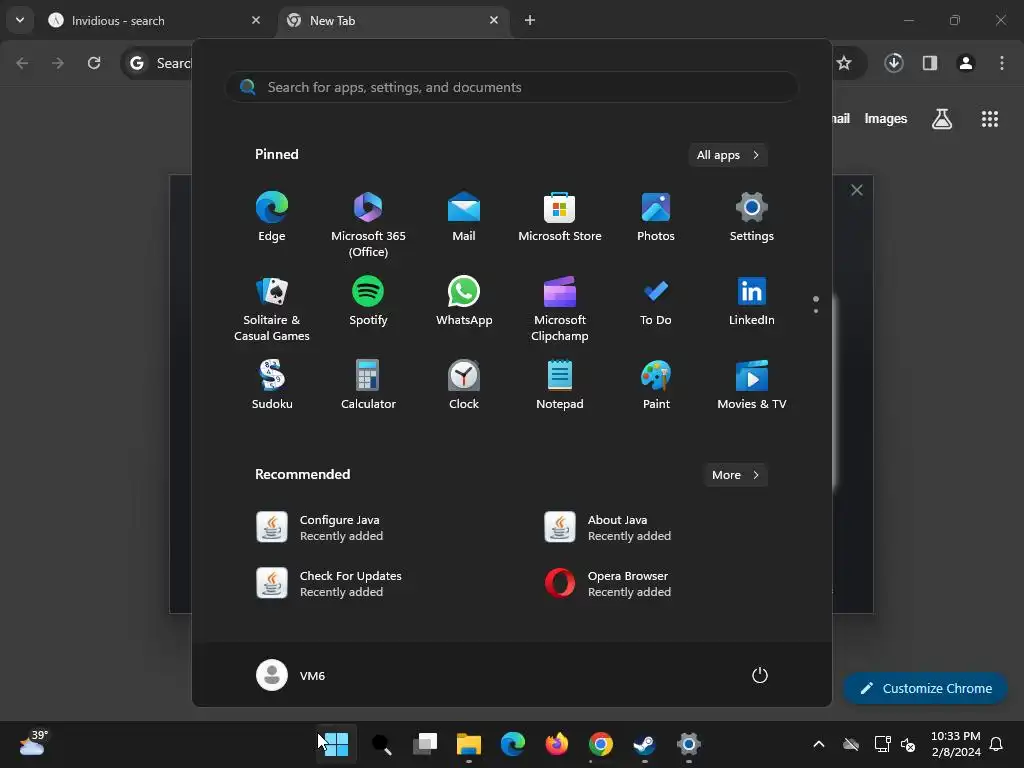Show hidden system tray icons
This screenshot has width=1024, height=768.
[x=818, y=744]
